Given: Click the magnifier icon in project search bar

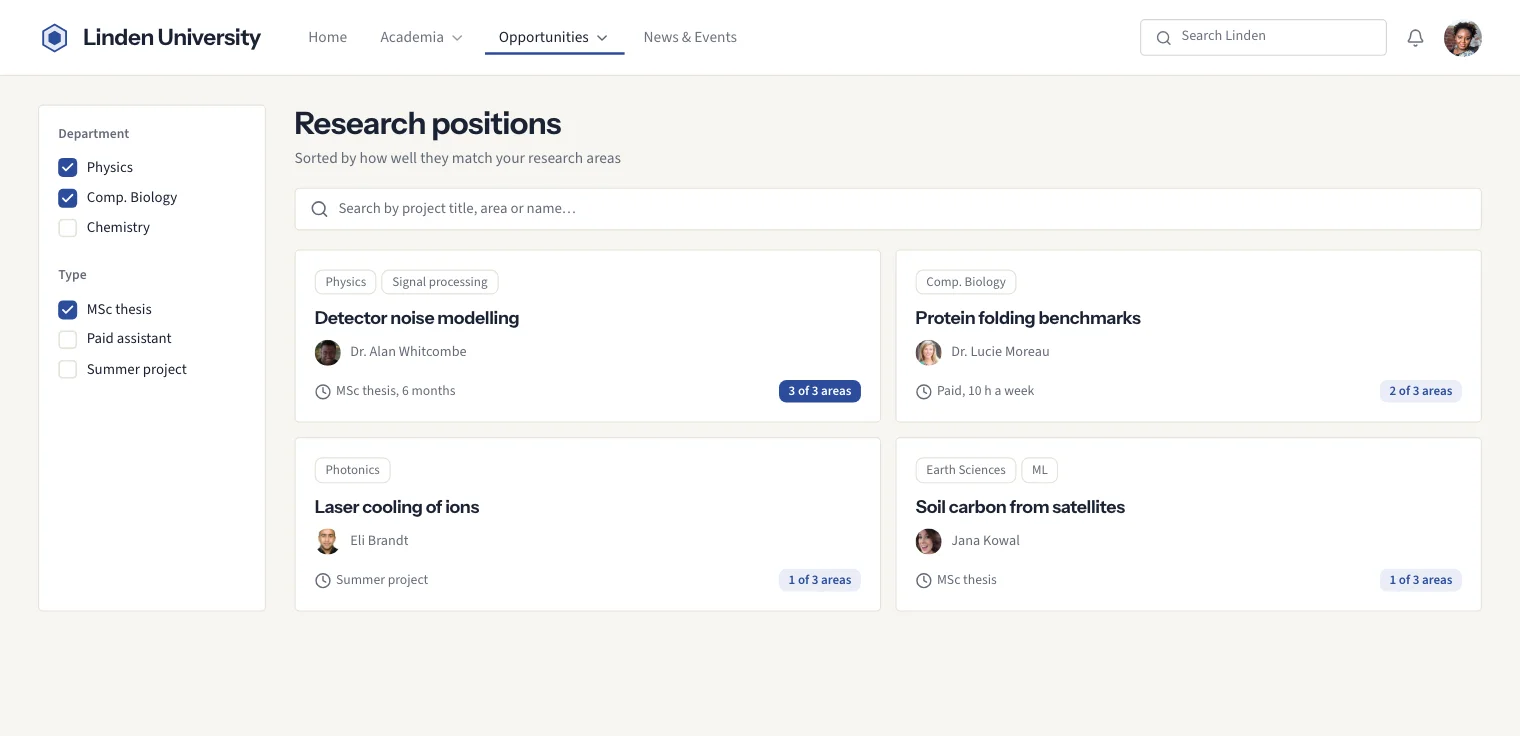Looking at the screenshot, I should pyautogui.click(x=320, y=209).
